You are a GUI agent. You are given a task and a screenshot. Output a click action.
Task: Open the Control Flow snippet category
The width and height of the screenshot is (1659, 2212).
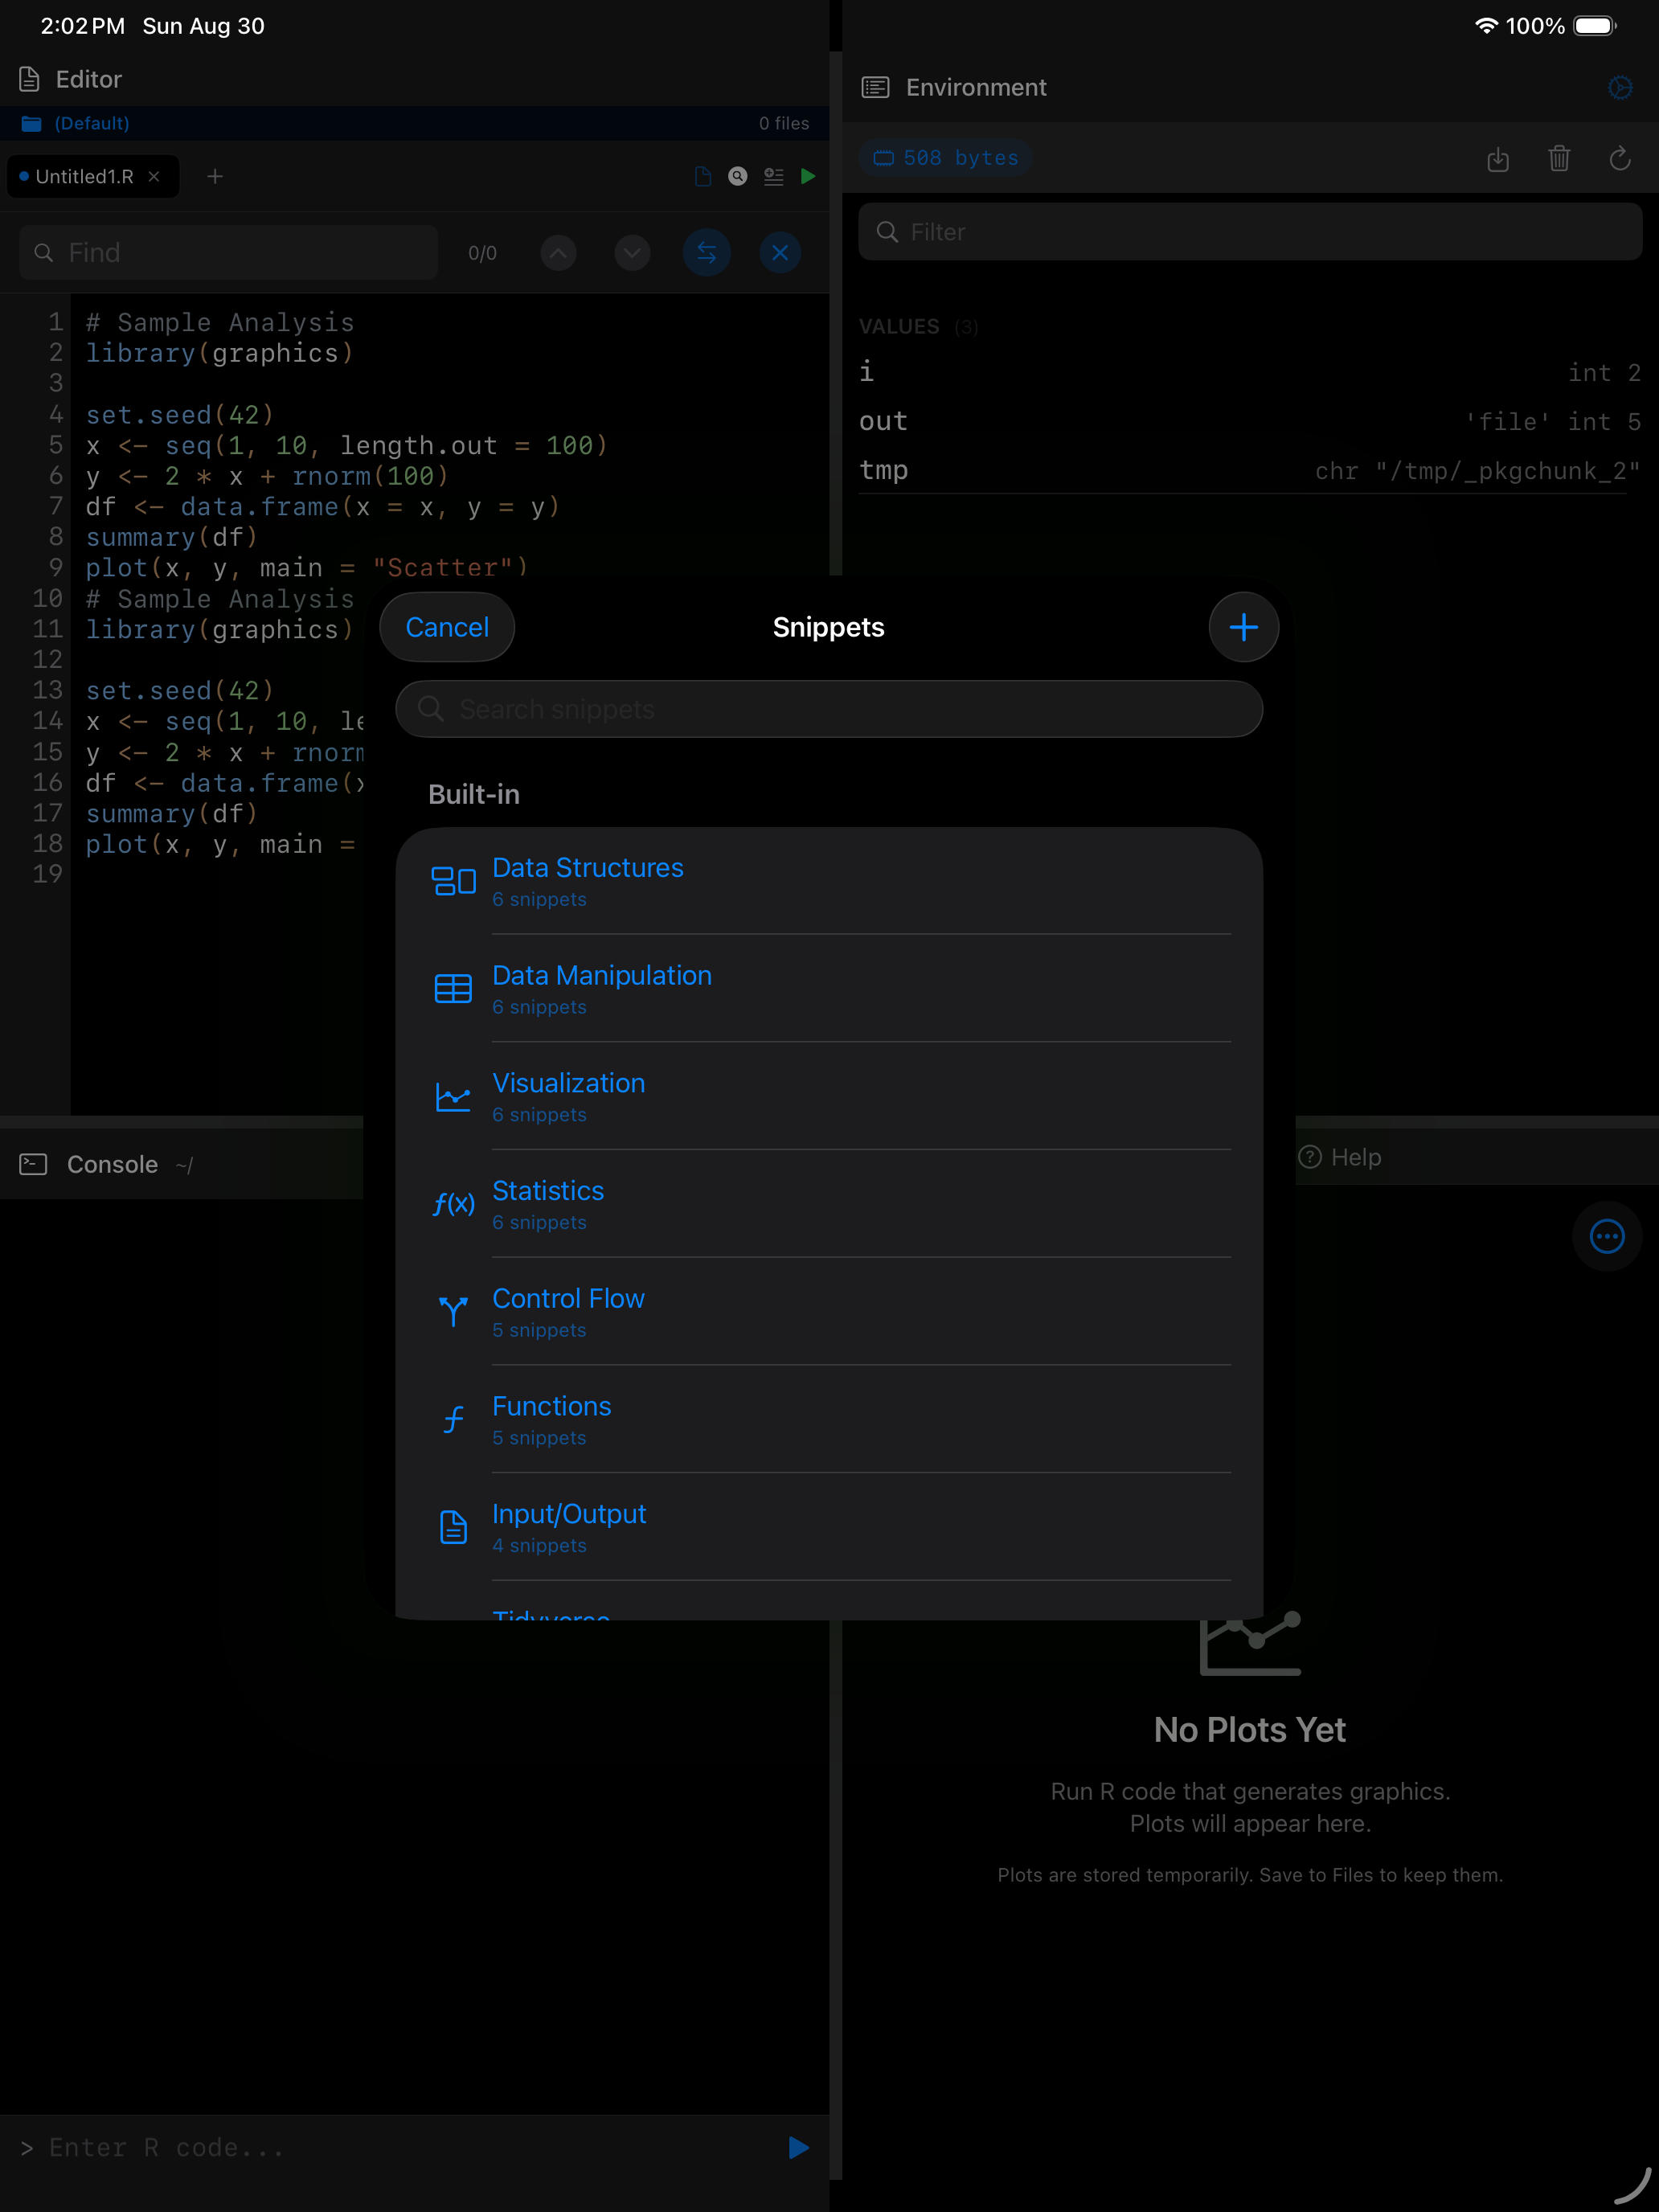pyautogui.click(x=829, y=1312)
